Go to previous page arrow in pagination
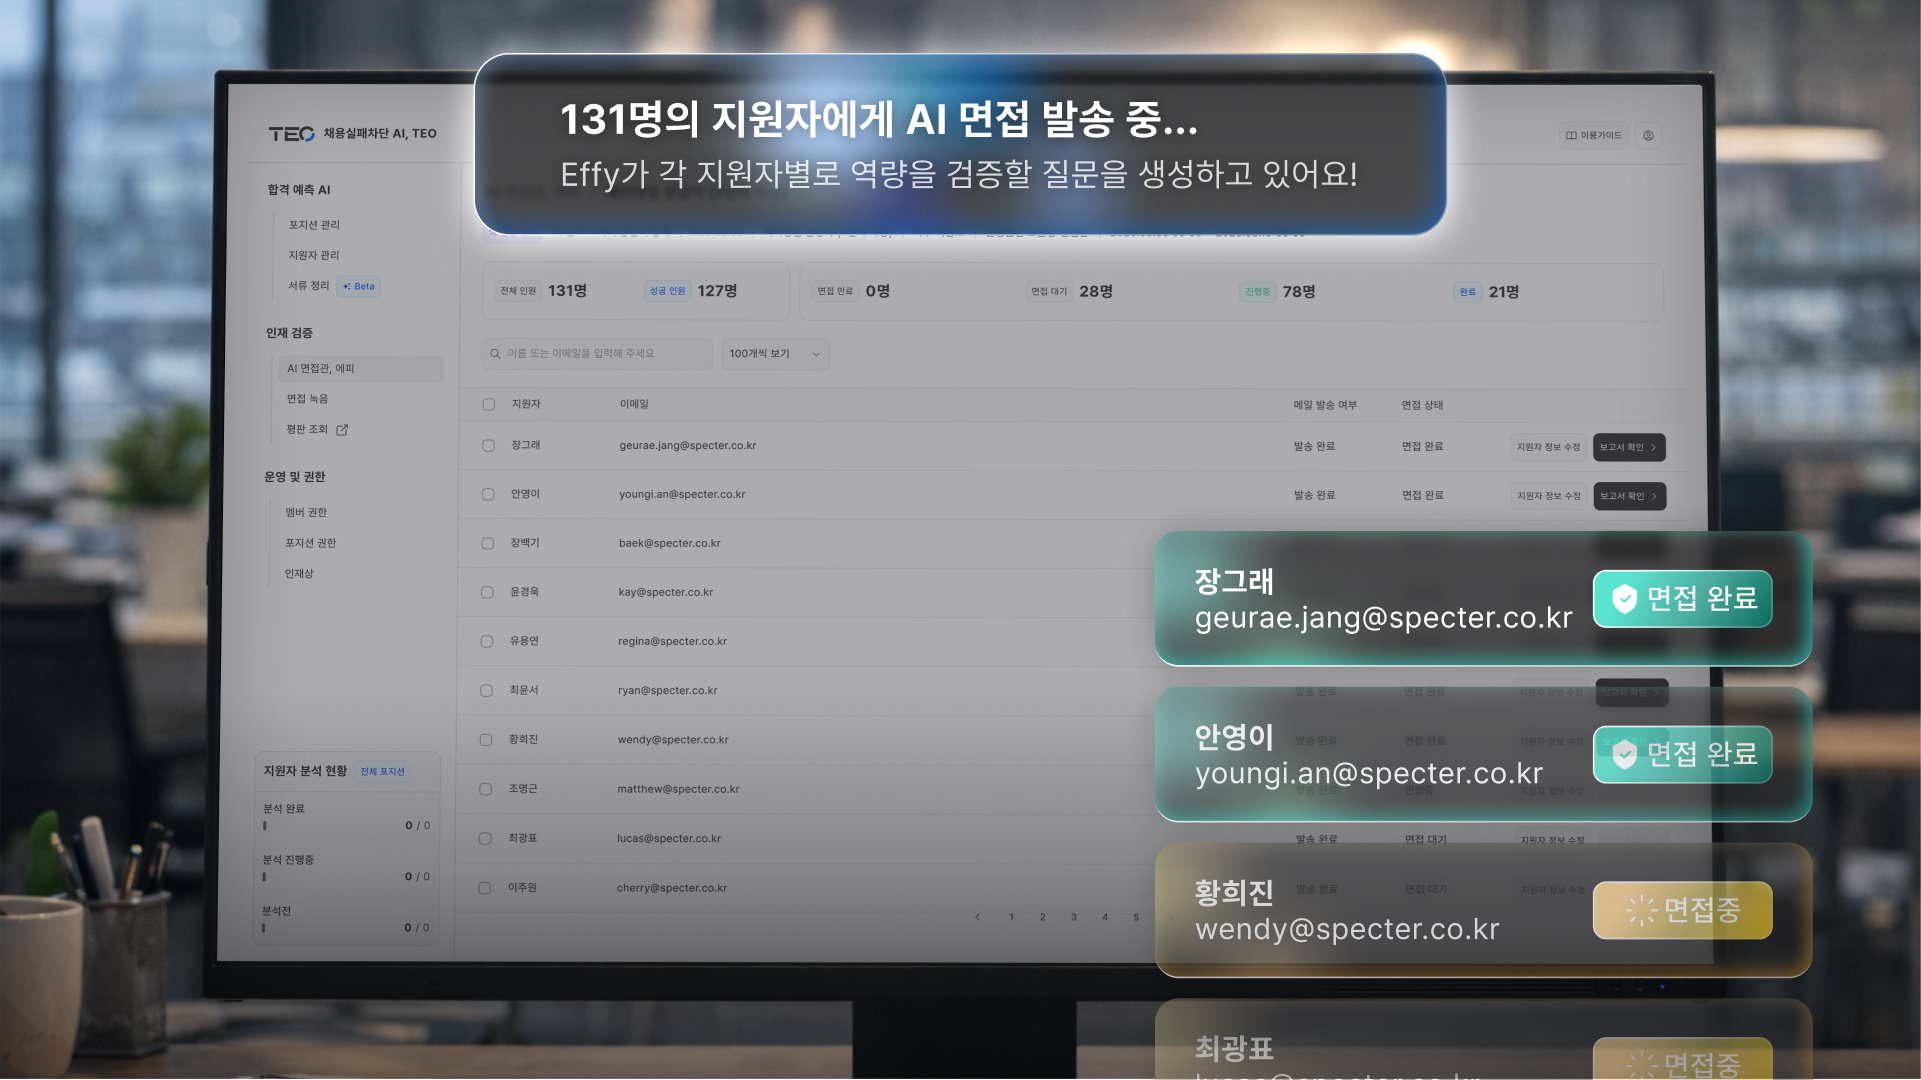The width and height of the screenshot is (1921, 1080). point(977,917)
